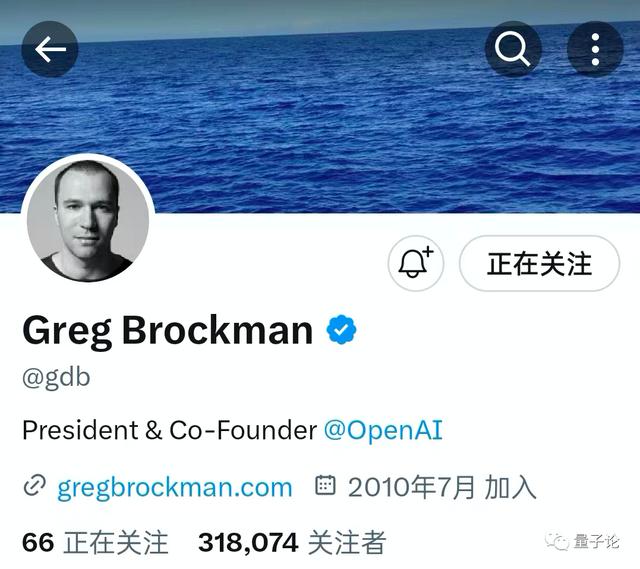The height and width of the screenshot is (569, 640).
Task: Open the @OpenAI mention link
Action: pyautogui.click(x=383, y=430)
